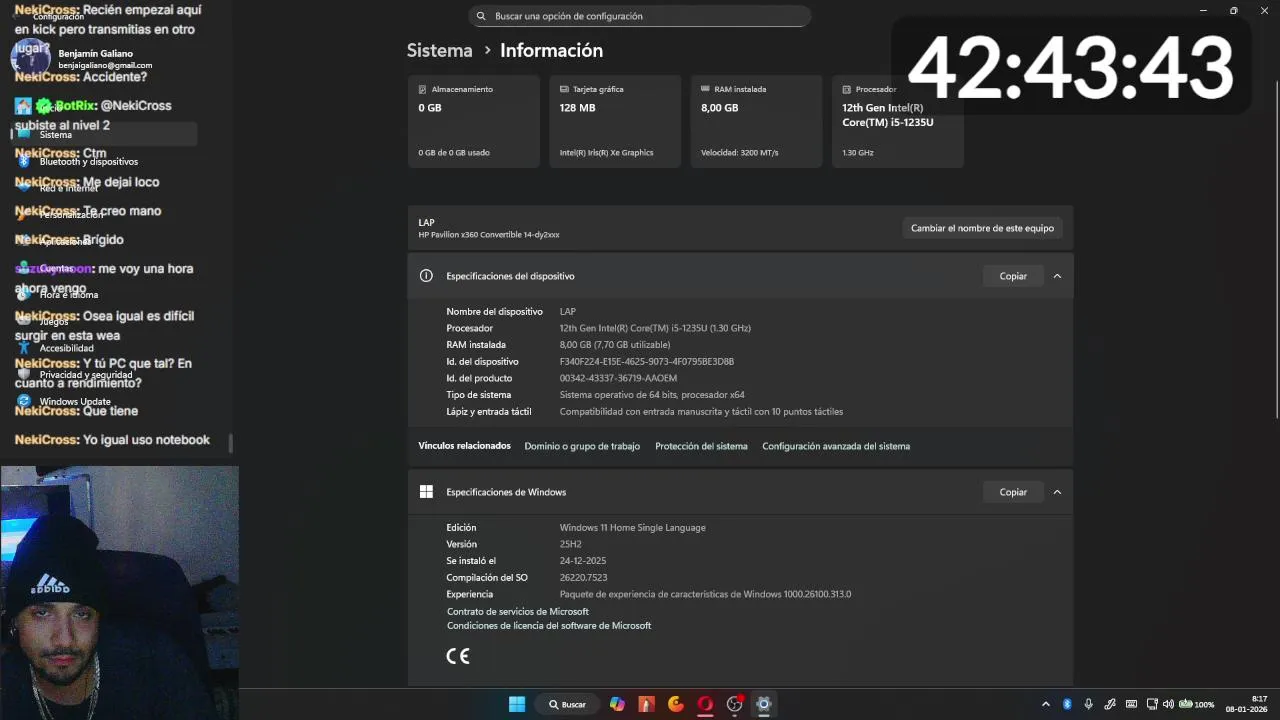Open Condiciones de licencia del software link
Viewport: 1280px width, 720px height.
(549, 625)
